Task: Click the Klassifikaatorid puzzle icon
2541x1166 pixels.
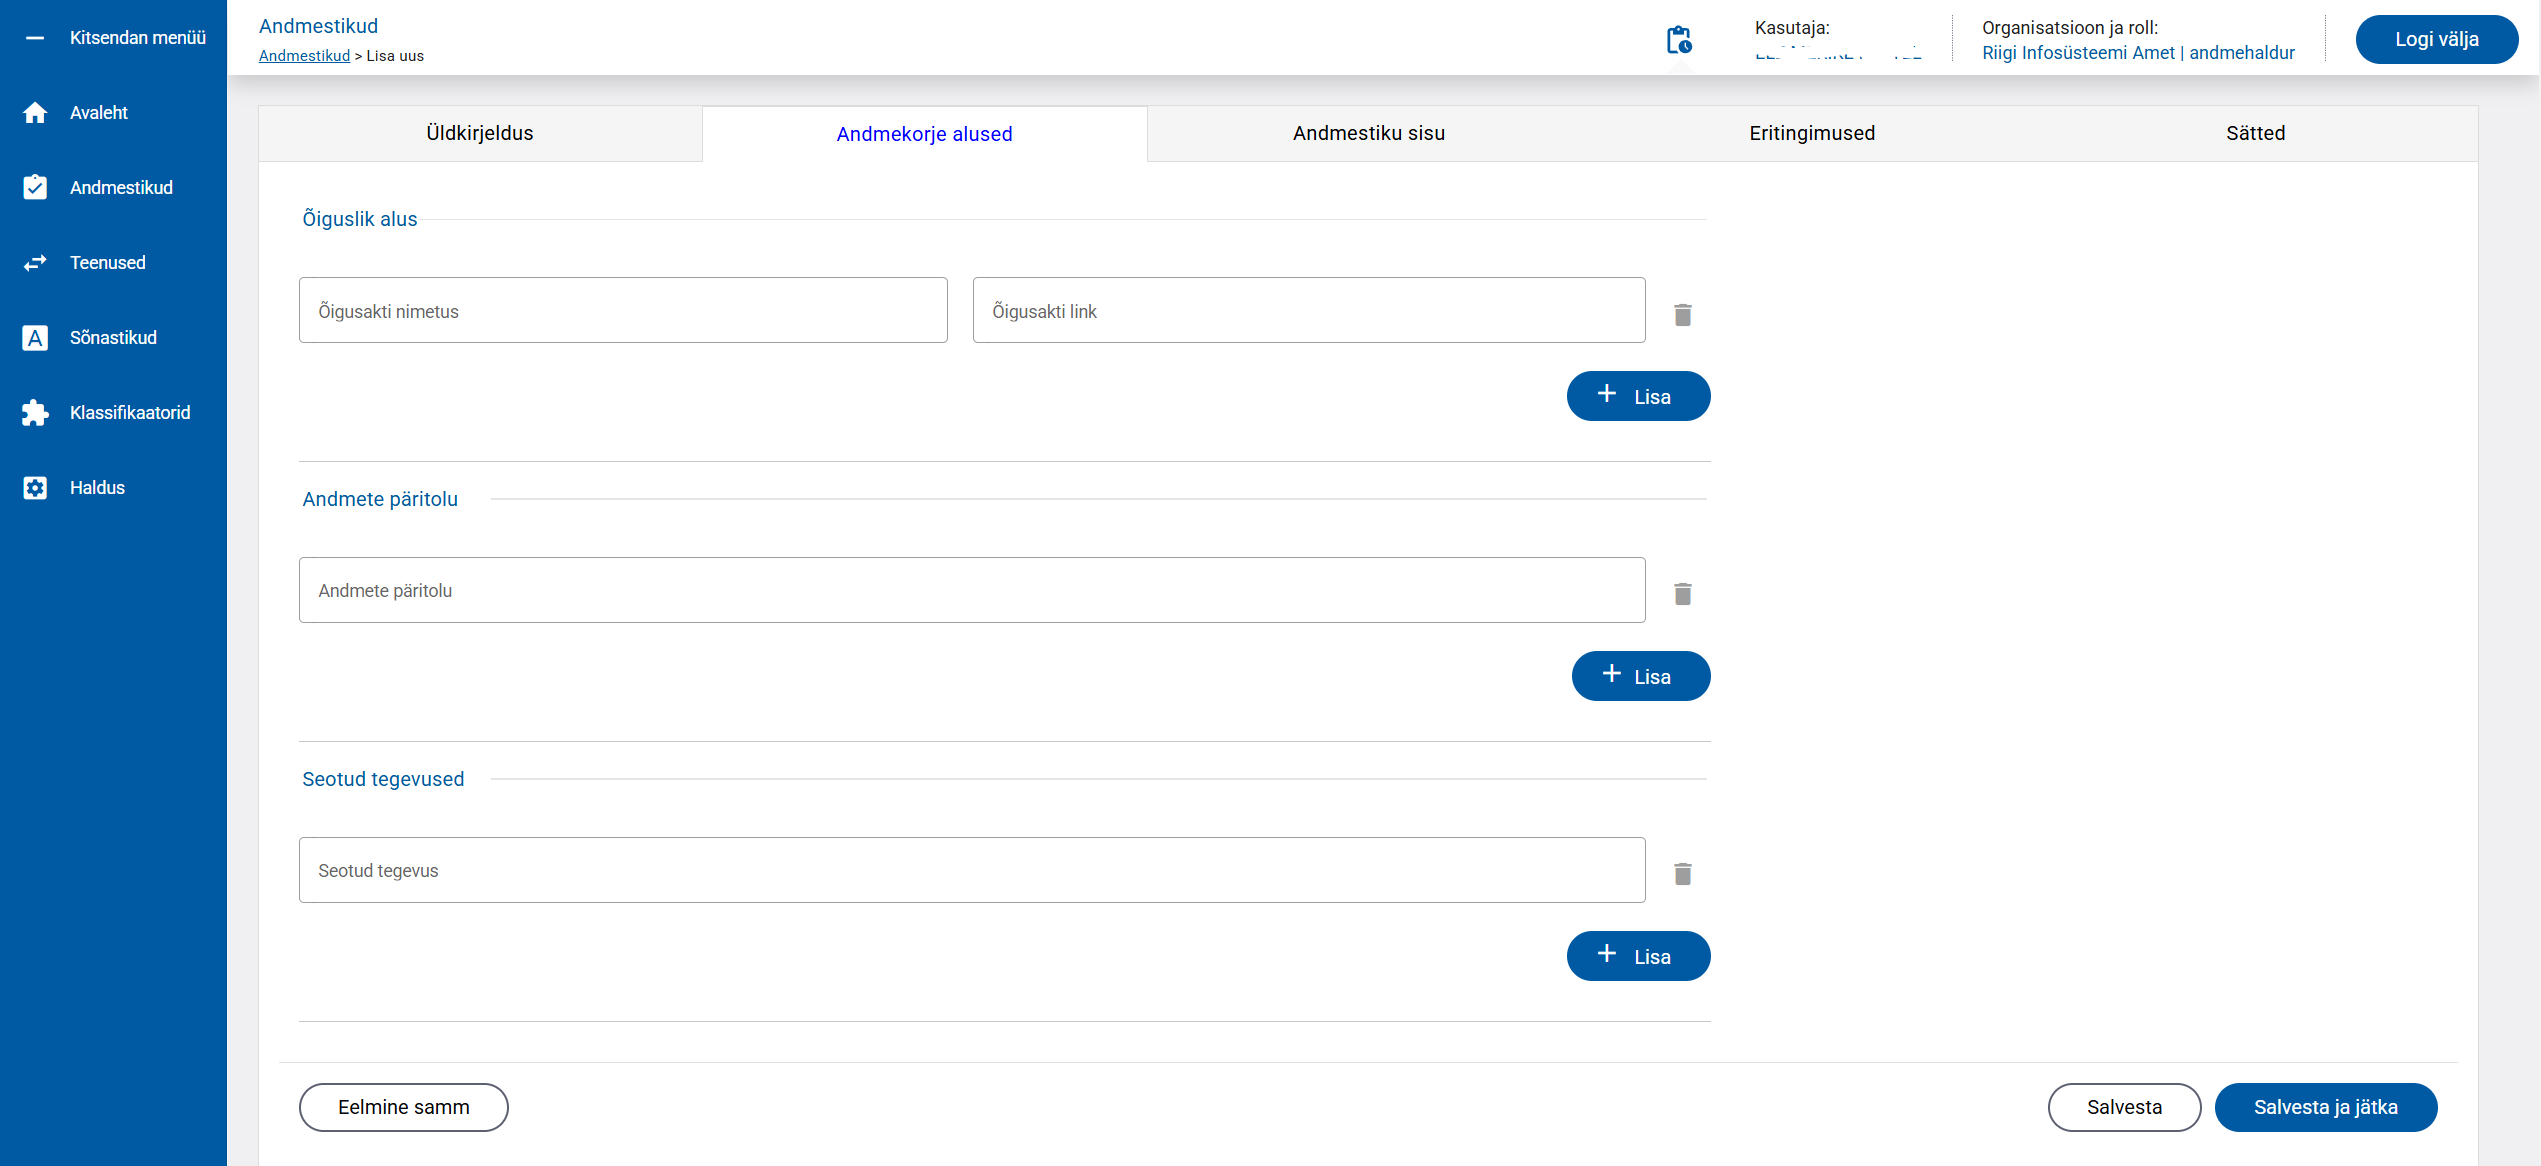Action: coord(35,413)
